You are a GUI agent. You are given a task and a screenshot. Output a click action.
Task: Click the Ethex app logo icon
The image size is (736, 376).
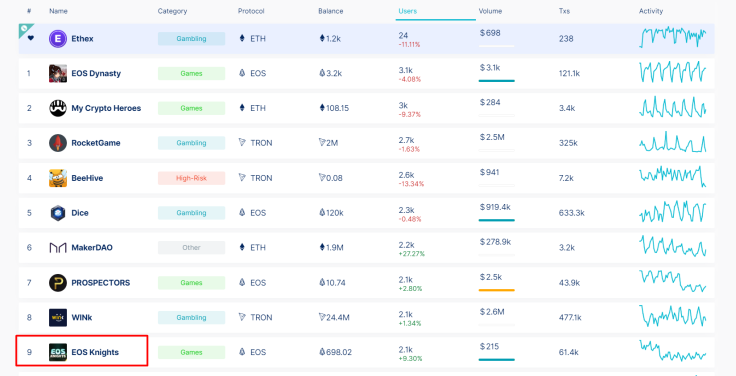[58, 39]
